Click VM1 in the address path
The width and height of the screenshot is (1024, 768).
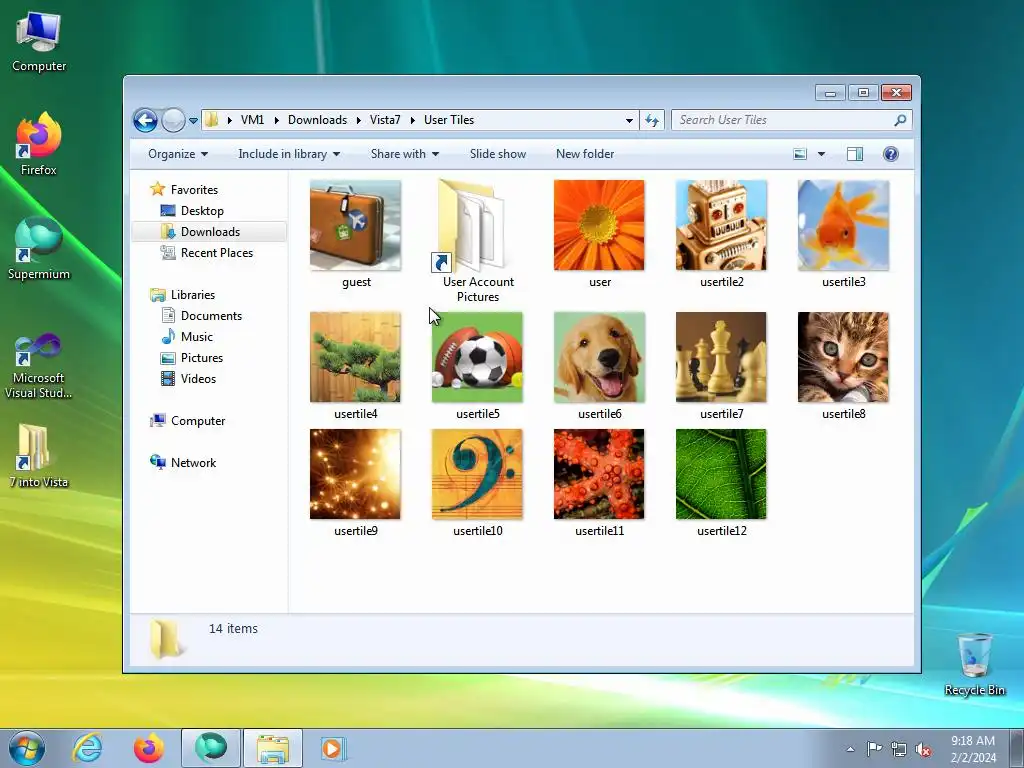[x=252, y=120]
